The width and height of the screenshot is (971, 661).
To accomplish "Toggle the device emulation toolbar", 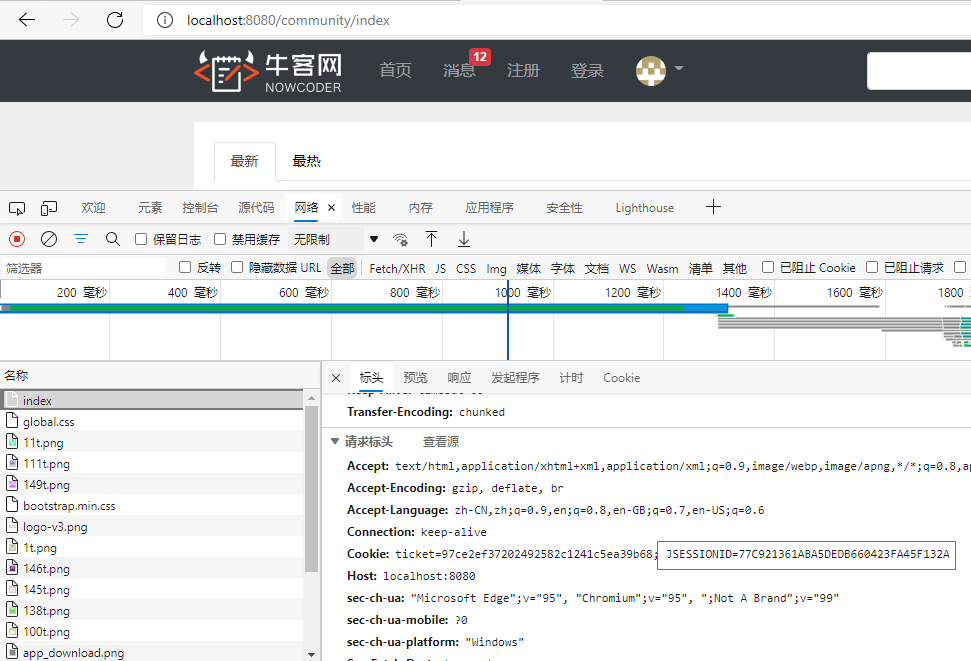I will [48, 207].
